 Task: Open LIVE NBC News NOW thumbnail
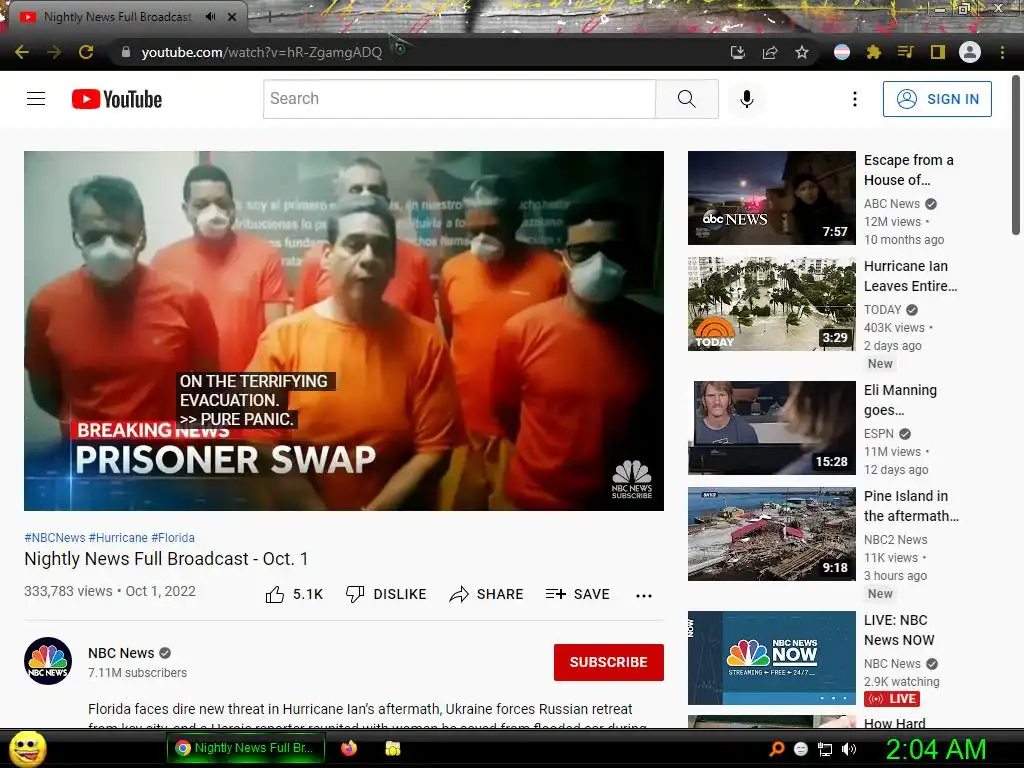771,658
